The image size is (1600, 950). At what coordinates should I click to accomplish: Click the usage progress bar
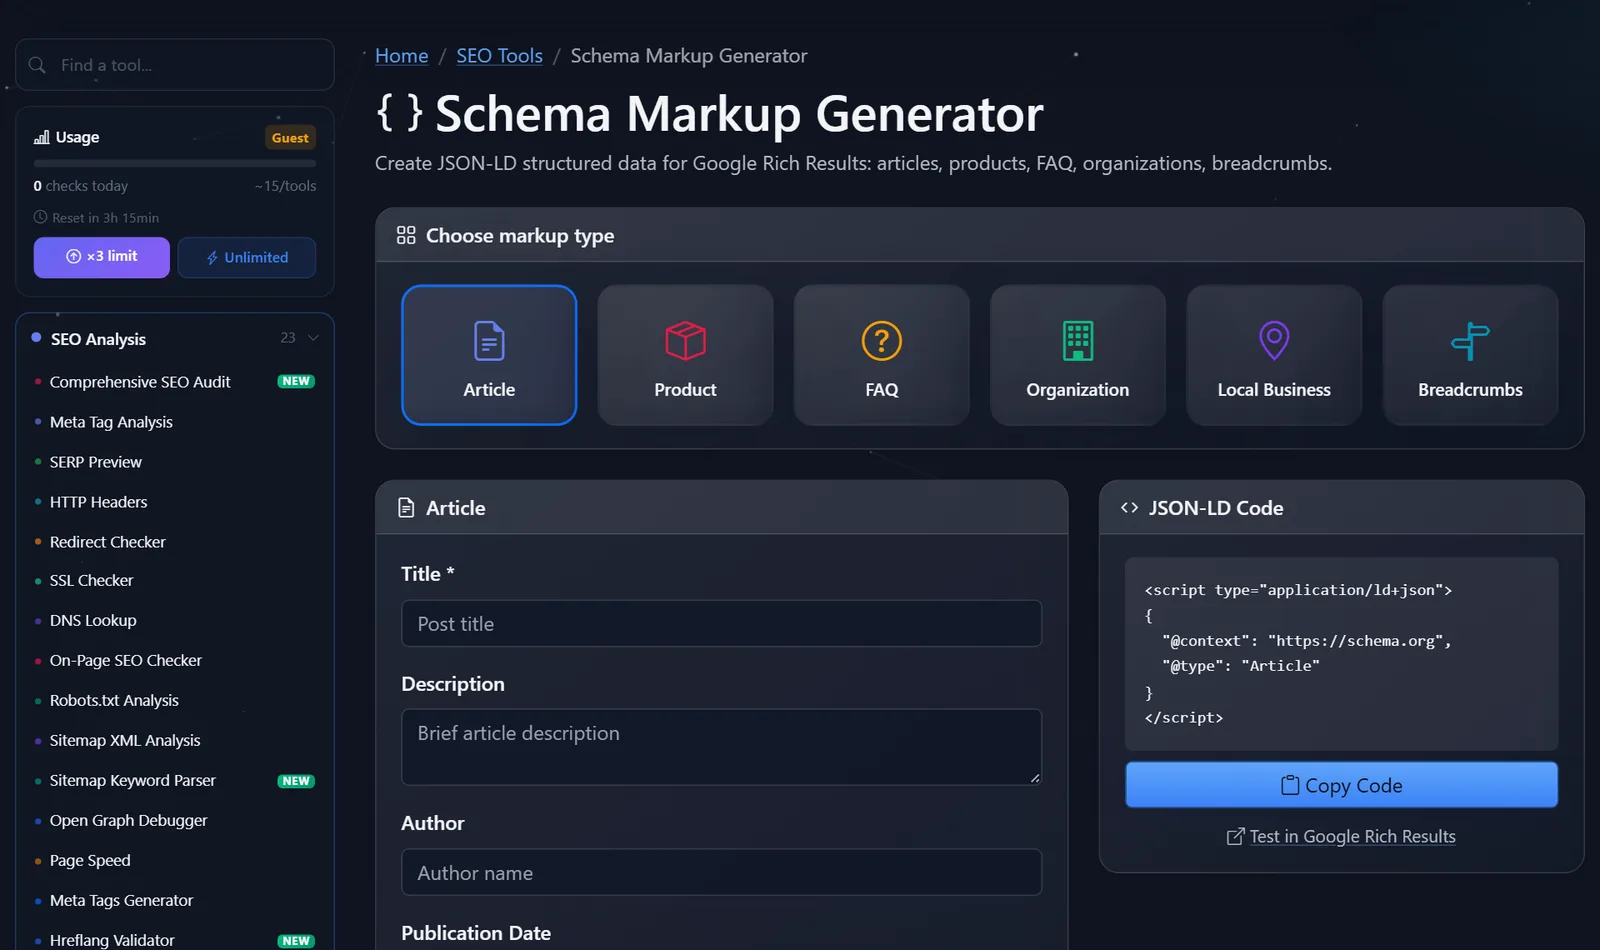(175, 163)
